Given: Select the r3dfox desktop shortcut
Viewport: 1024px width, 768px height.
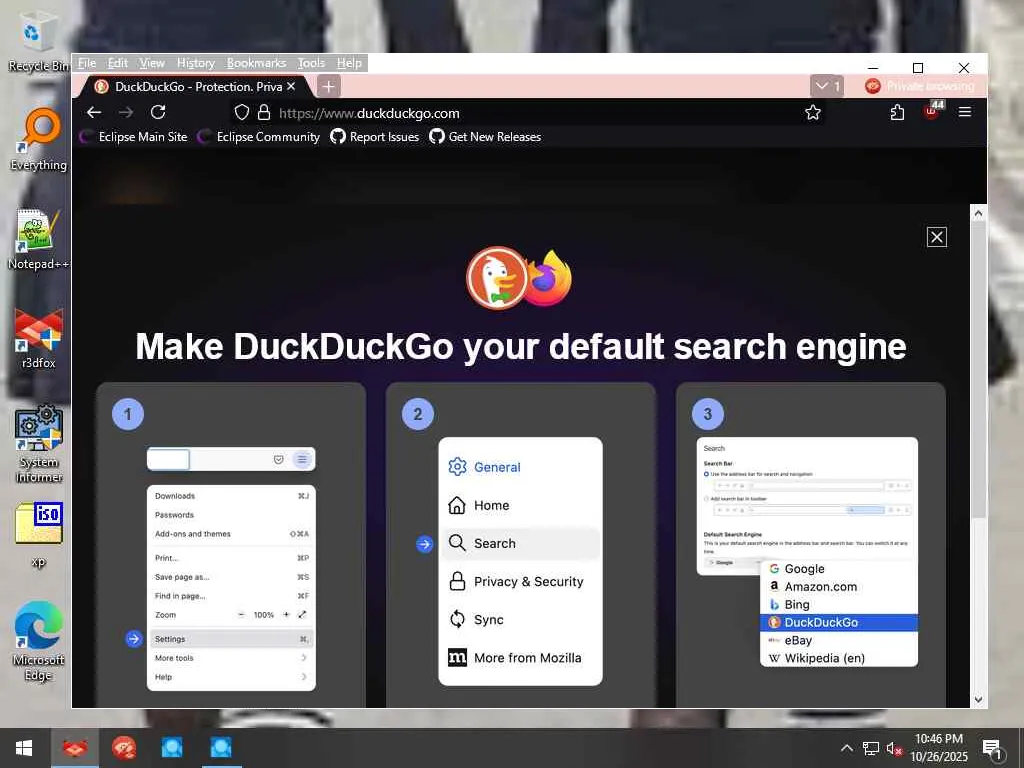Looking at the screenshot, I should pyautogui.click(x=39, y=340).
